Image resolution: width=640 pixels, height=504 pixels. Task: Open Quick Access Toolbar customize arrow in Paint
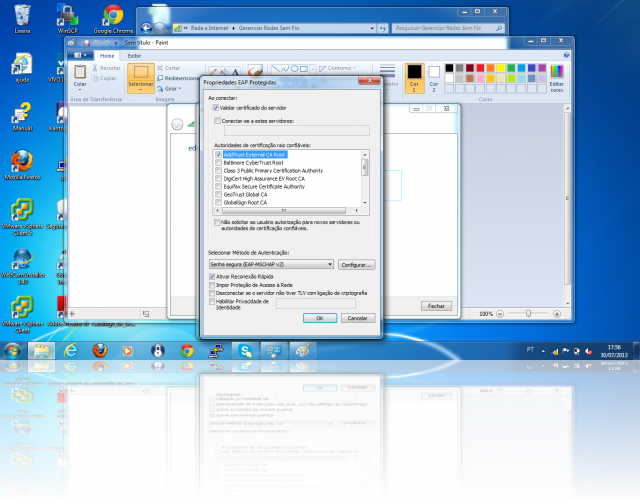(x=116, y=43)
